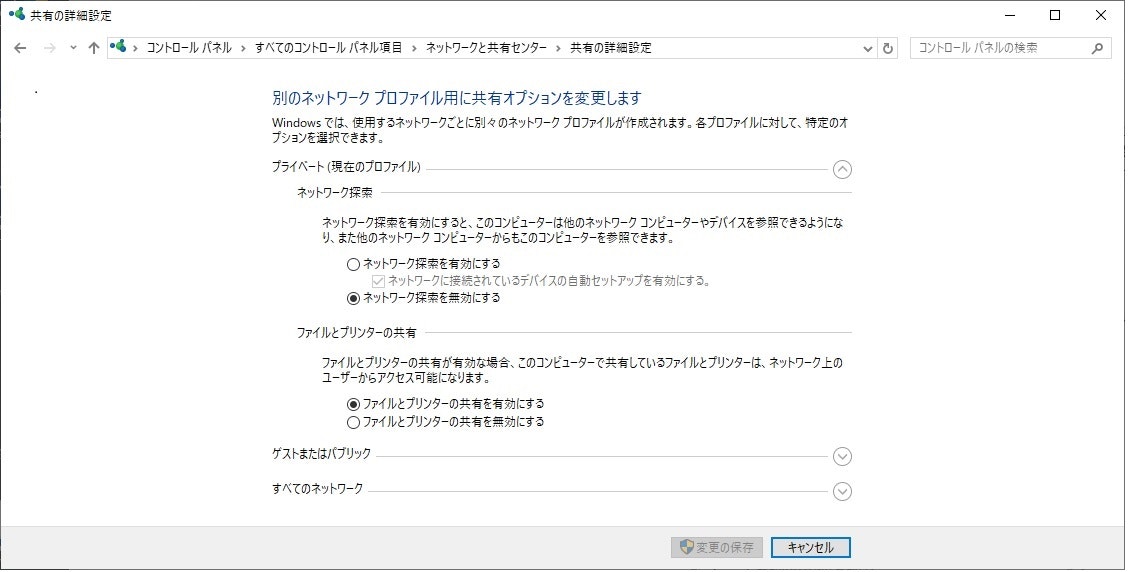Go back with the left arrow
The height and width of the screenshot is (572, 1128).
tap(20, 48)
